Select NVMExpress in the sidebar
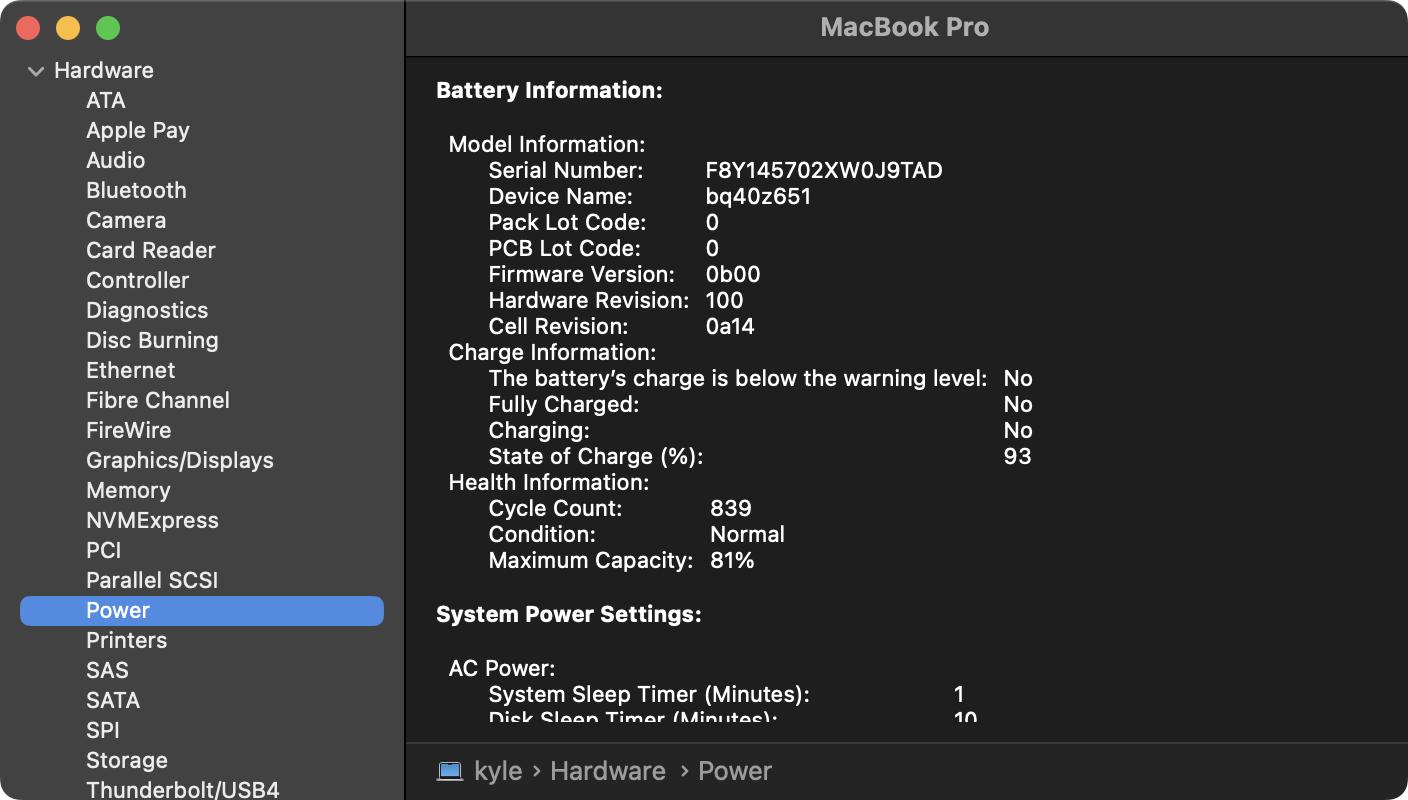 coord(152,520)
